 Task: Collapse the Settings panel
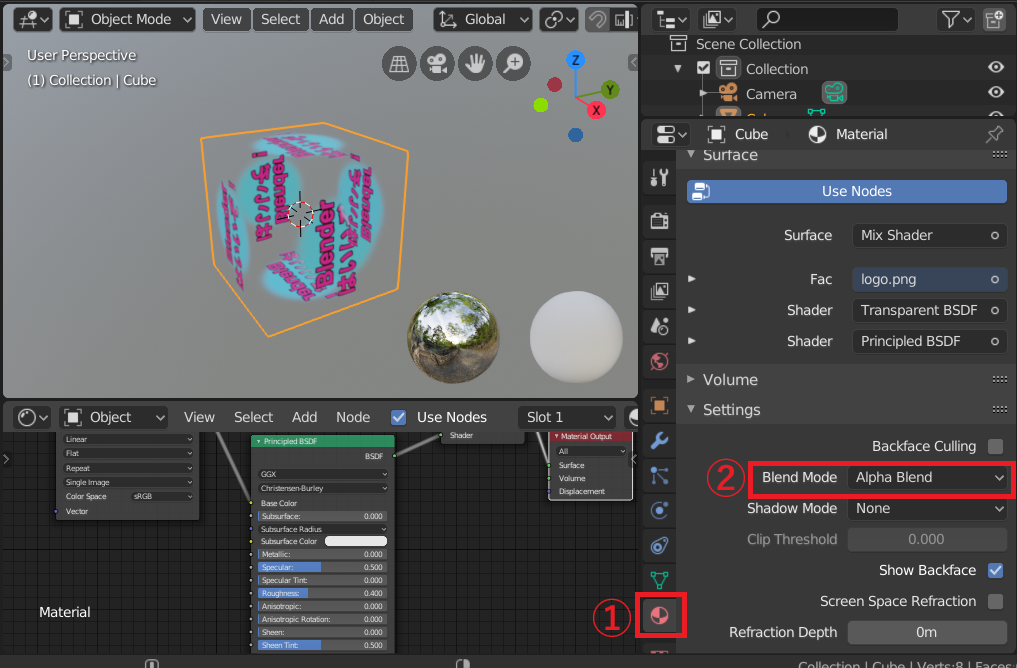(x=691, y=409)
